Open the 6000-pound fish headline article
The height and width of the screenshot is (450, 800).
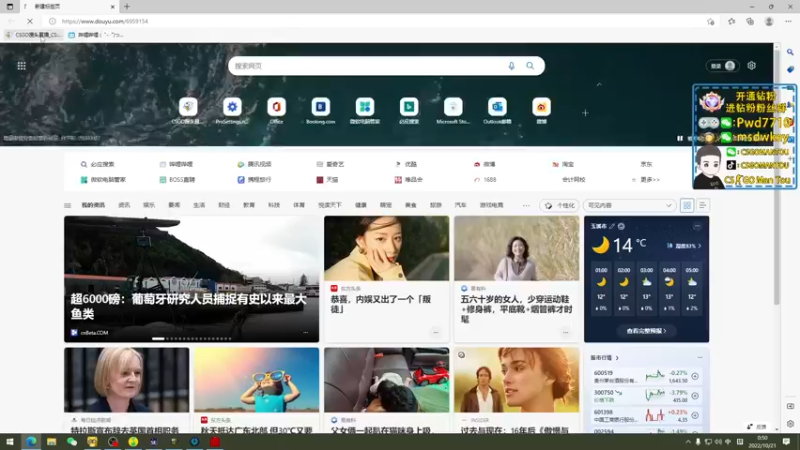[188, 306]
